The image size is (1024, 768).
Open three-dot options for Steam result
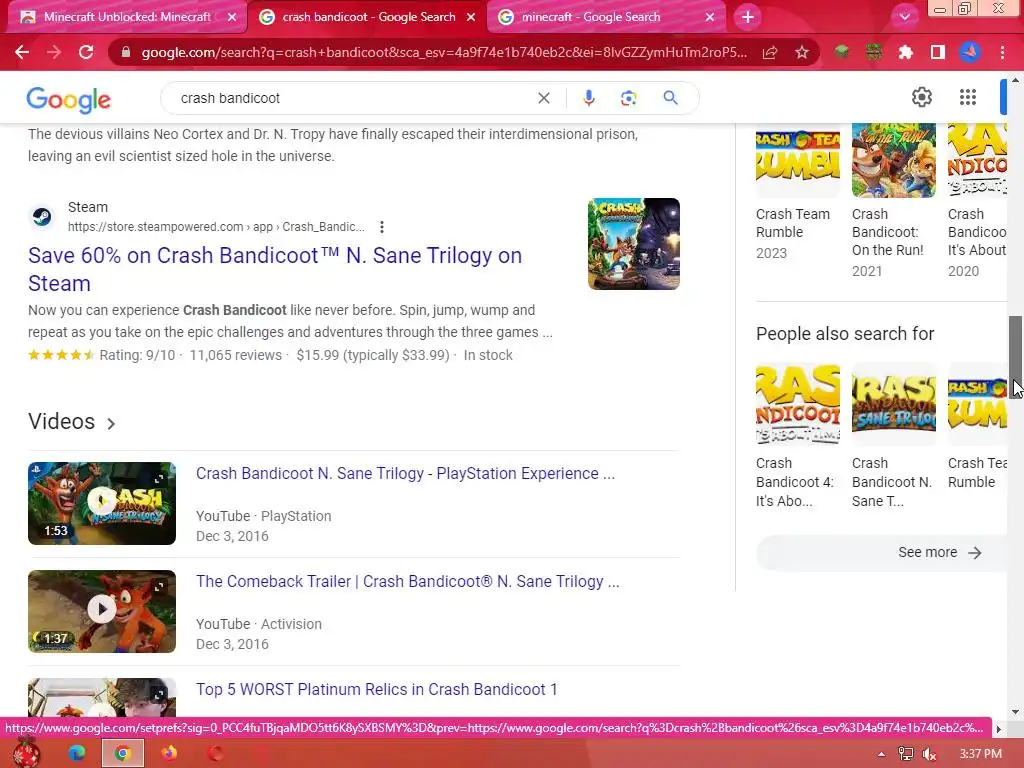381,227
